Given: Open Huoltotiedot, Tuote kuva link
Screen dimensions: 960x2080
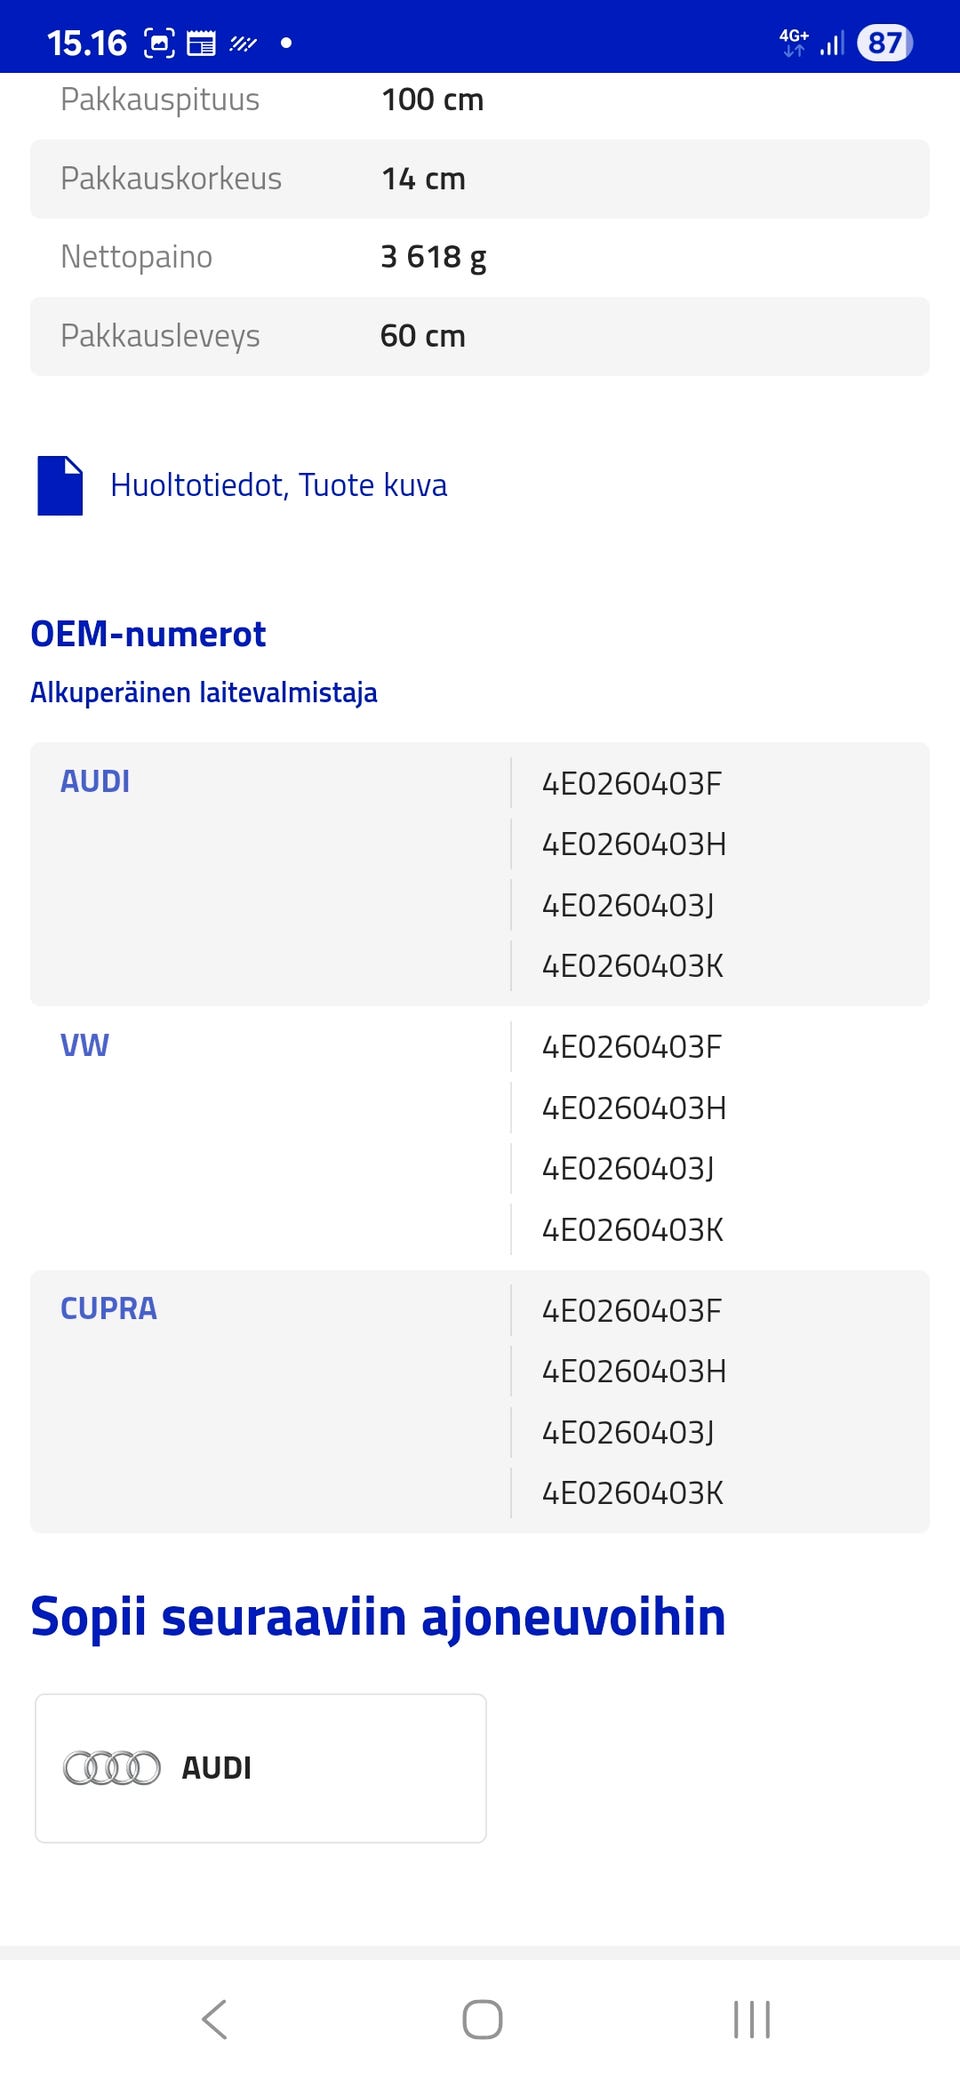Looking at the screenshot, I should point(278,486).
